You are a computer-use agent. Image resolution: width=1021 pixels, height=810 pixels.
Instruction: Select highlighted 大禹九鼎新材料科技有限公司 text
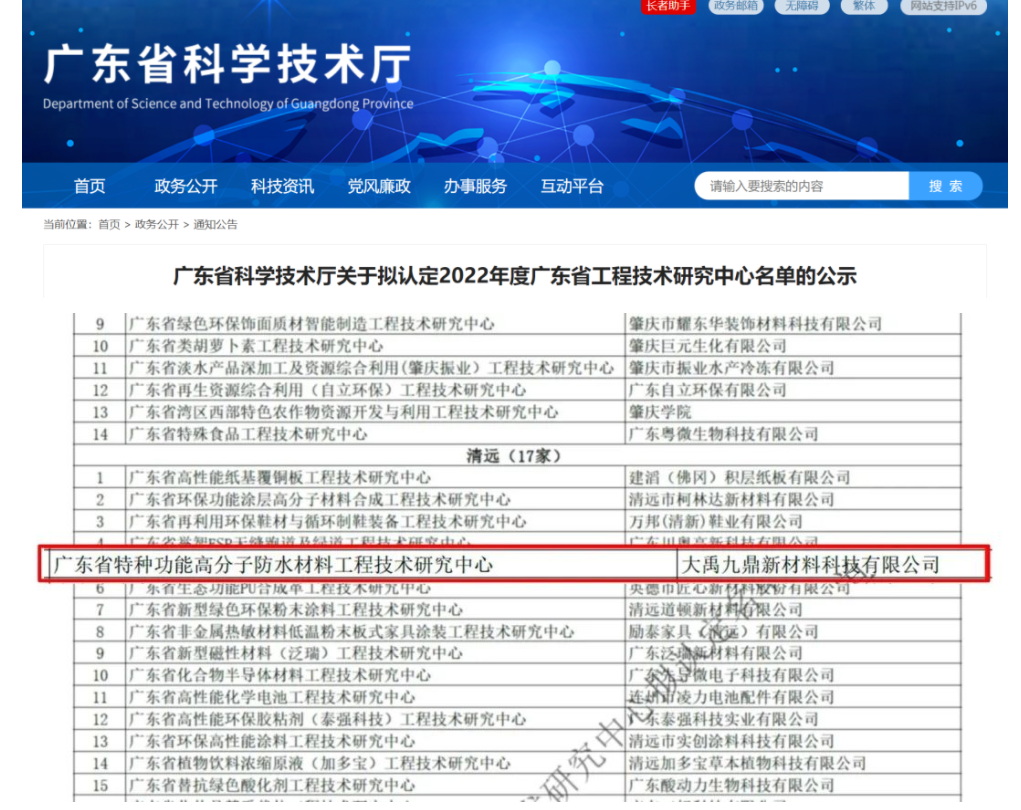[x=810, y=565]
